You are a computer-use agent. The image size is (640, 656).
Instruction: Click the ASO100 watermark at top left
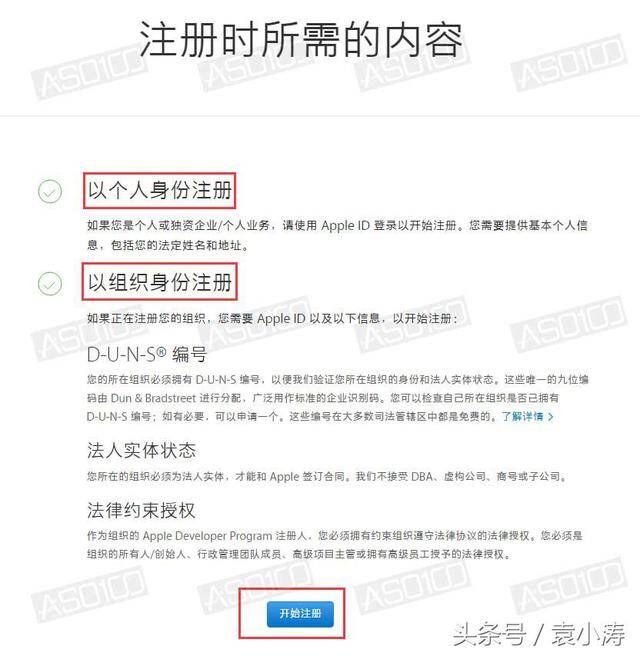(x=89, y=72)
